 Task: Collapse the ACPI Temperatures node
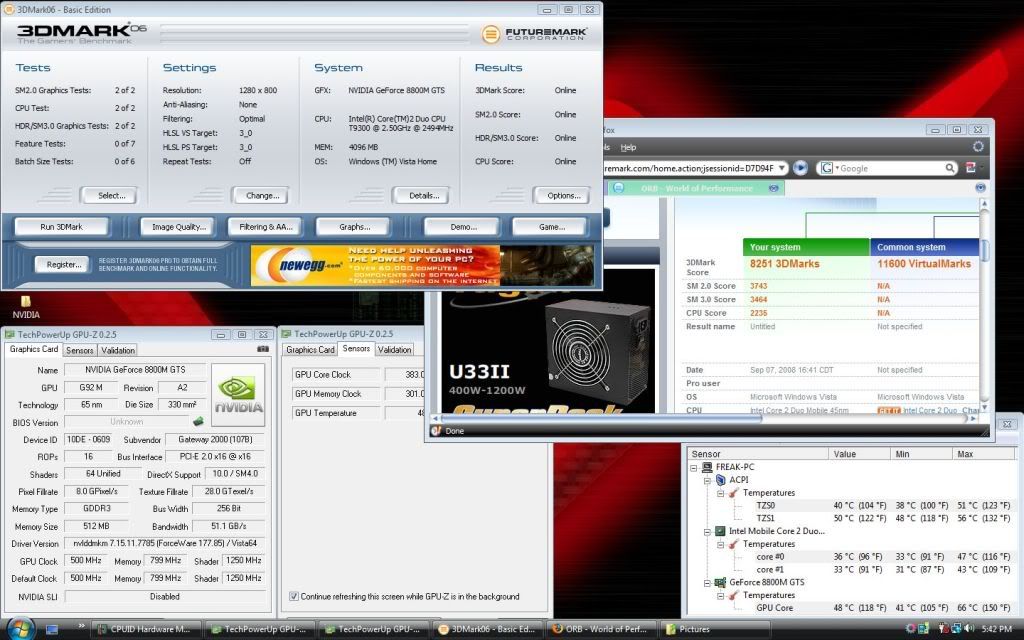click(720, 493)
